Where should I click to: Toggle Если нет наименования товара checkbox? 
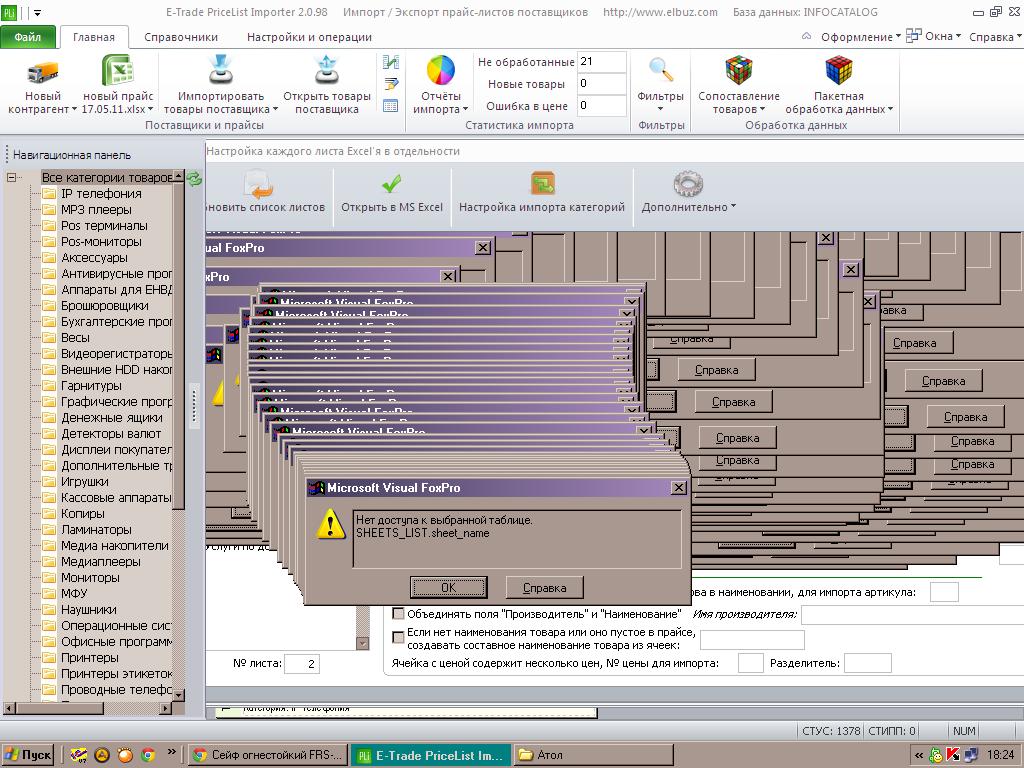[x=398, y=637]
